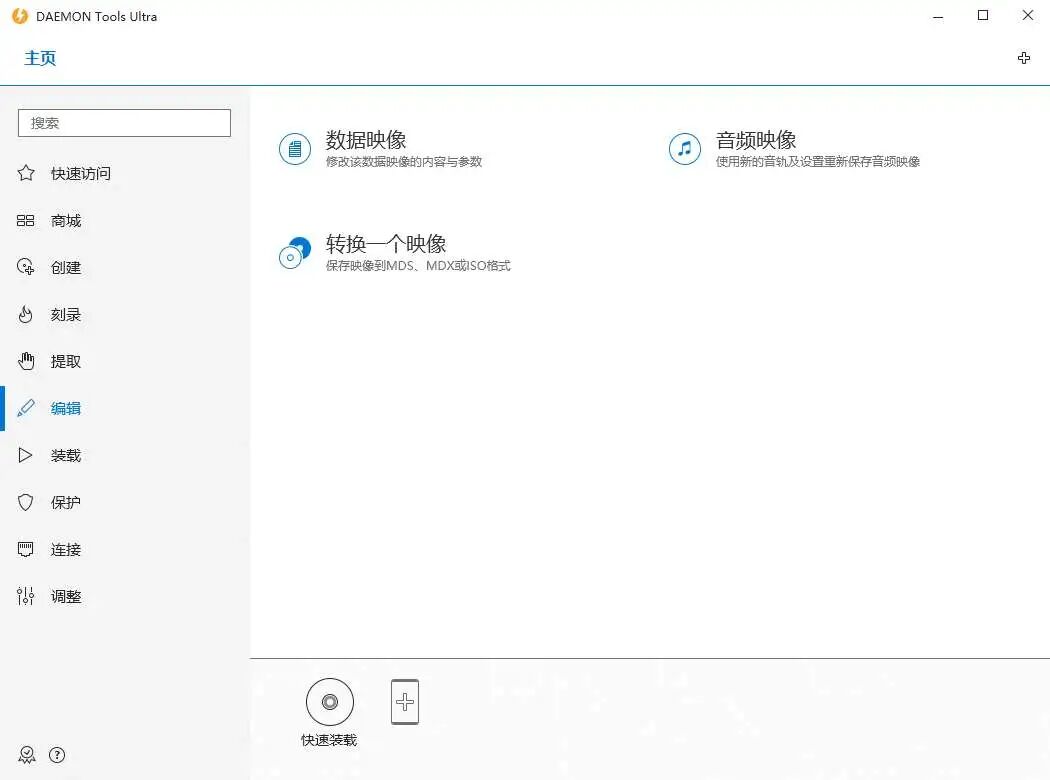The image size is (1050, 780).
Task: Click the 提取 hand icon
Action: pyautogui.click(x=26, y=361)
